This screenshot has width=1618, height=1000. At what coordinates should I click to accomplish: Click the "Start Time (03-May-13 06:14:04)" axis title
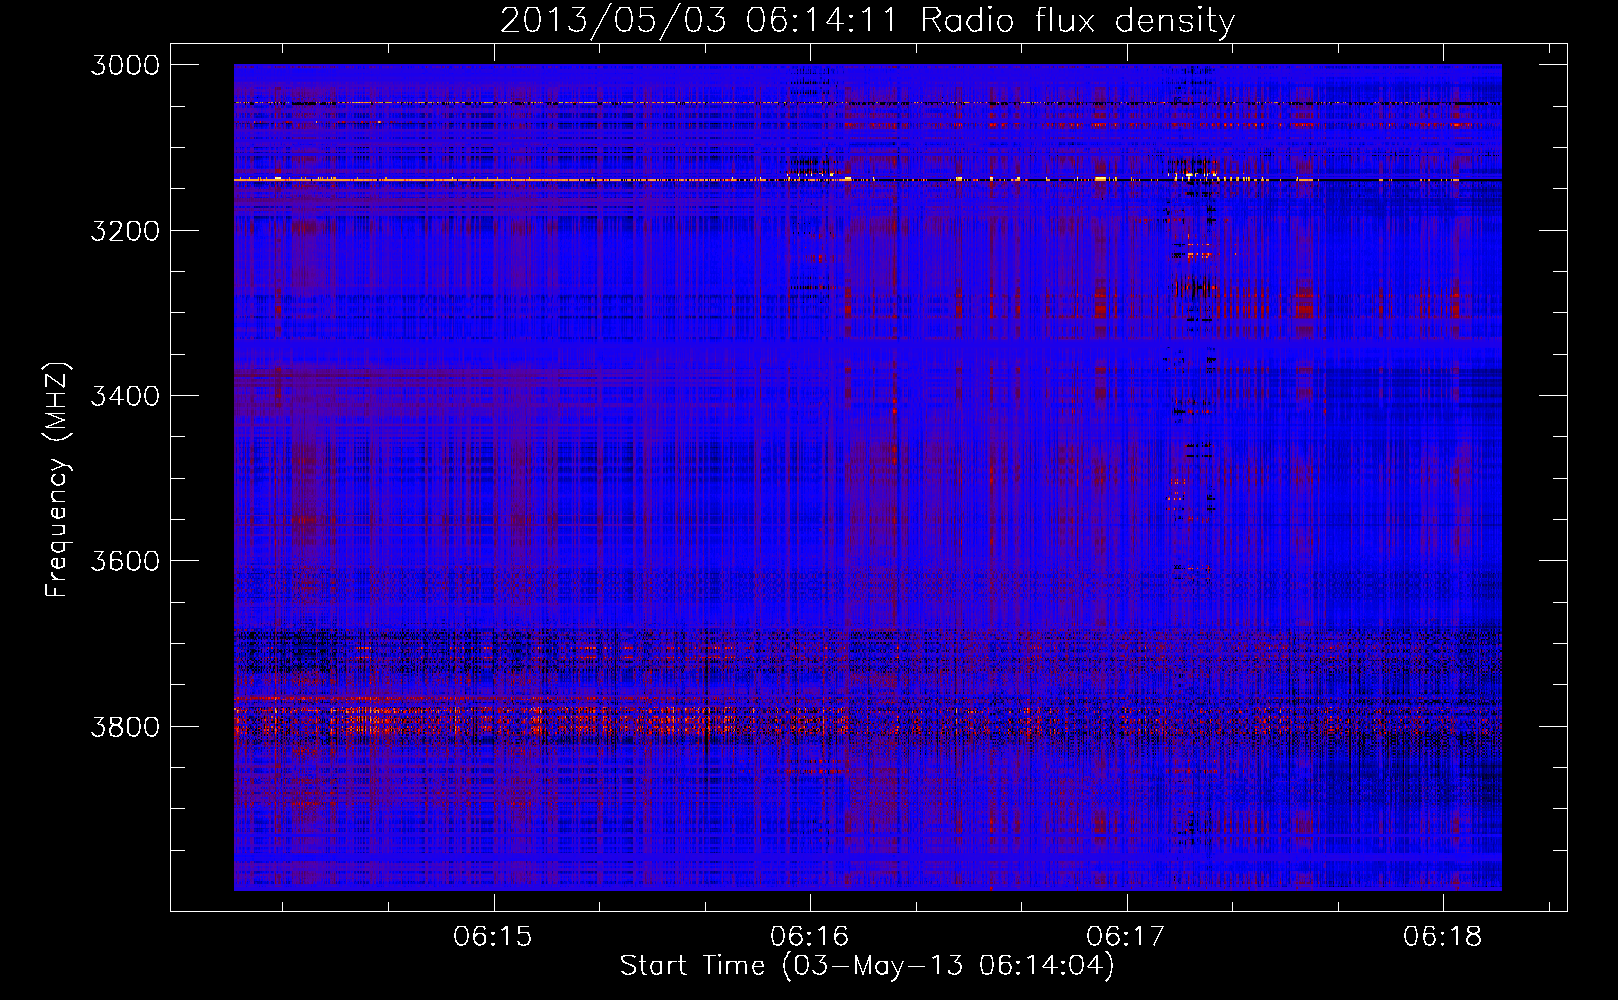[x=867, y=966]
